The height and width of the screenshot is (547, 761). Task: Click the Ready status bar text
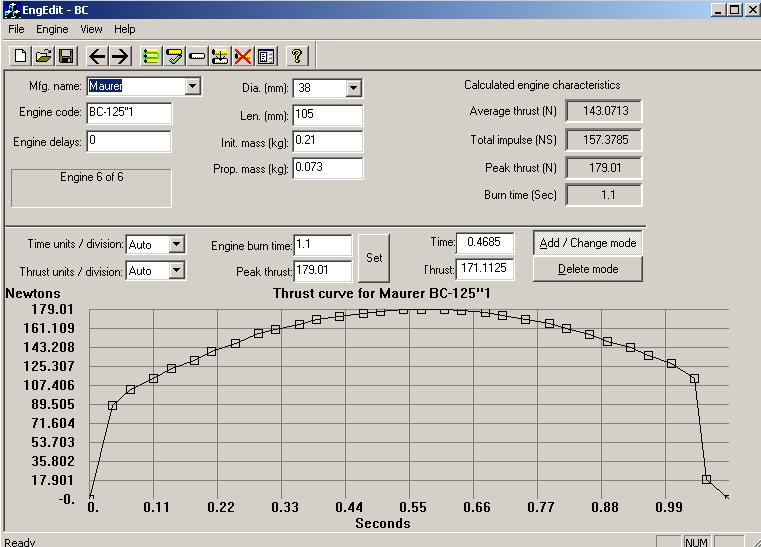click(20, 542)
